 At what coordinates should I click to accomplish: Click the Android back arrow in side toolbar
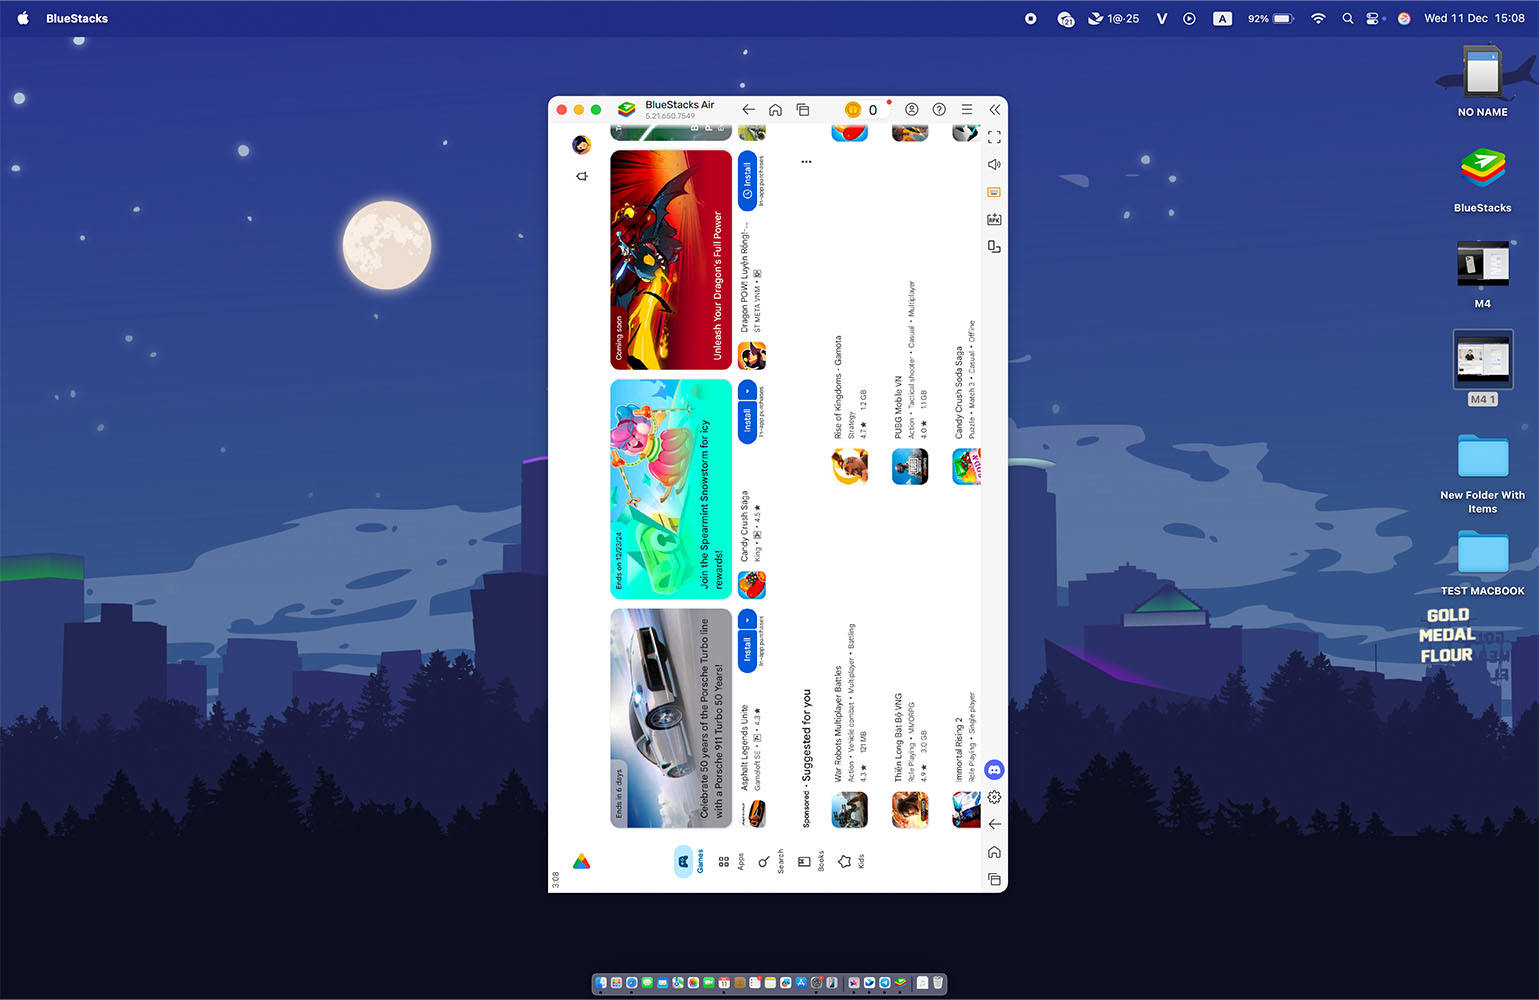(x=994, y=824)
